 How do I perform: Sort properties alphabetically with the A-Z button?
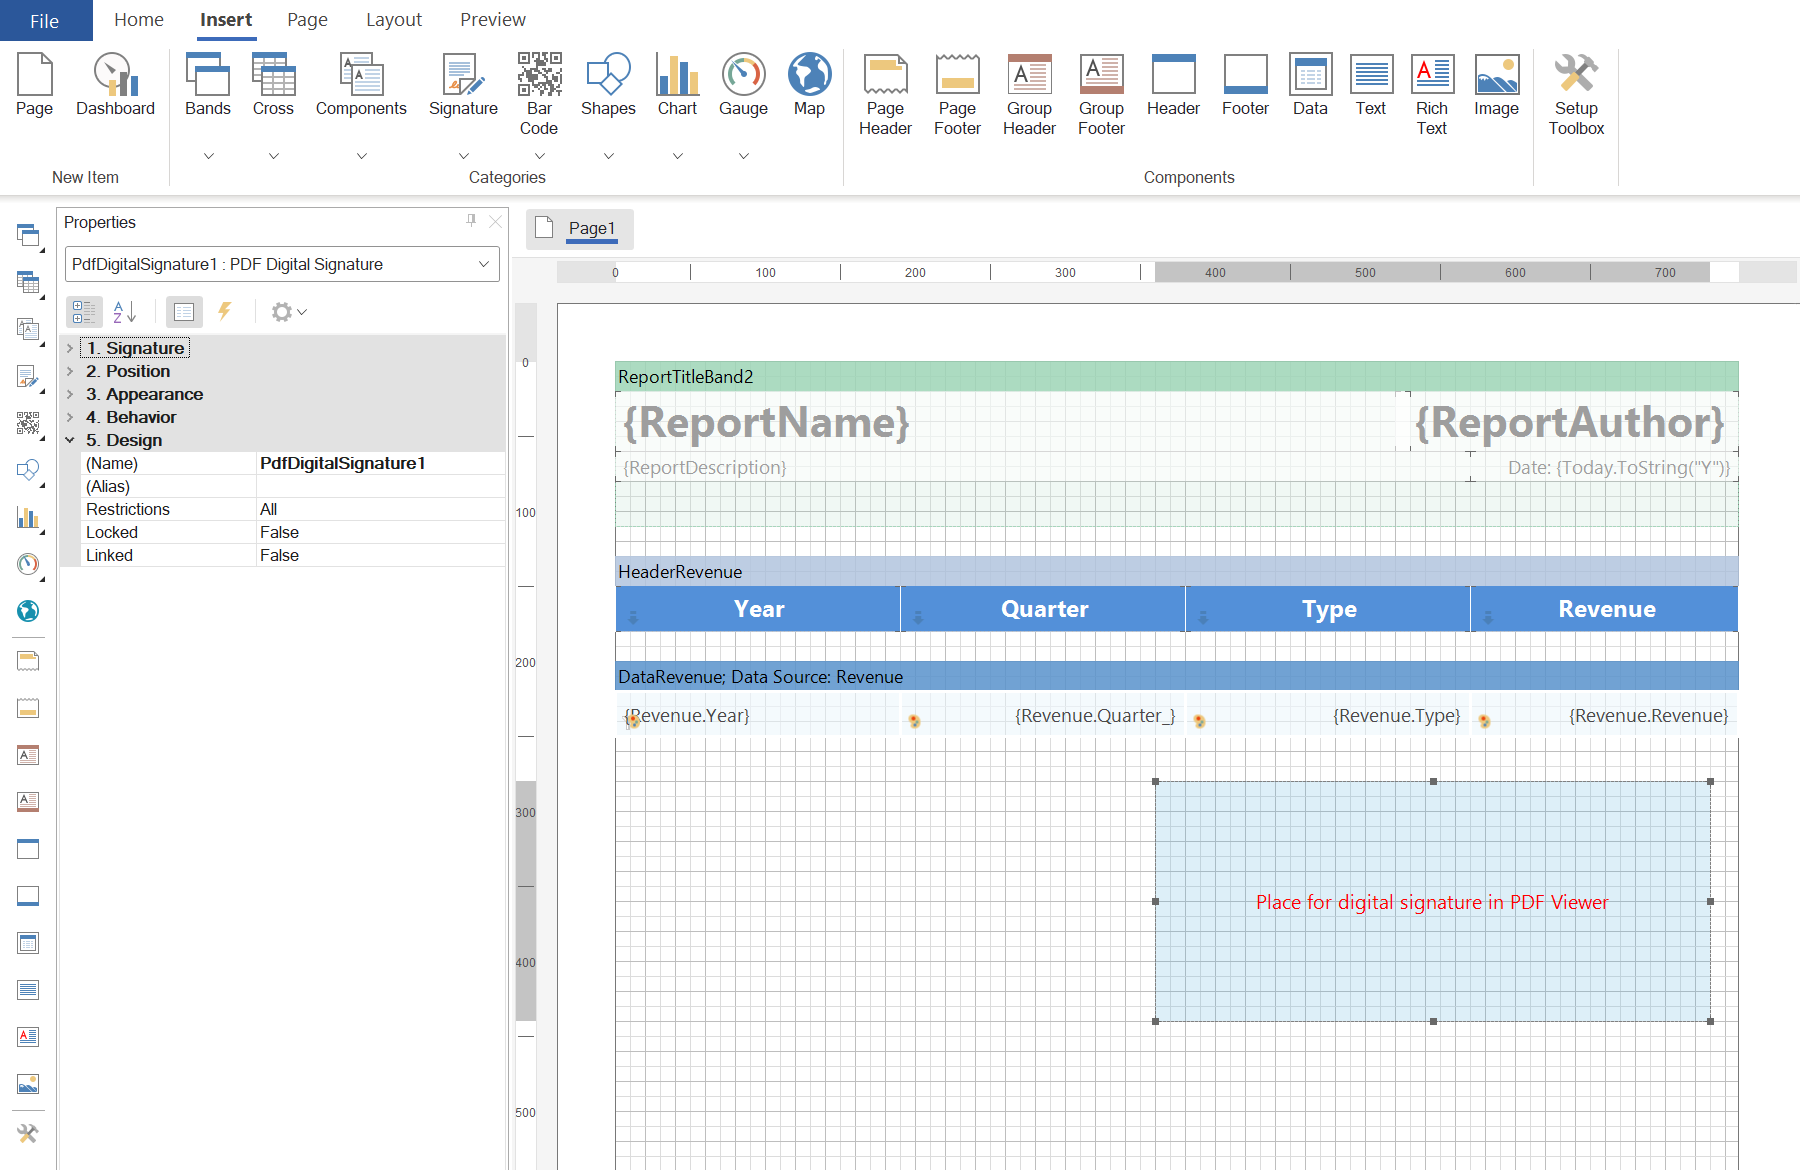(x=125, y=312)
